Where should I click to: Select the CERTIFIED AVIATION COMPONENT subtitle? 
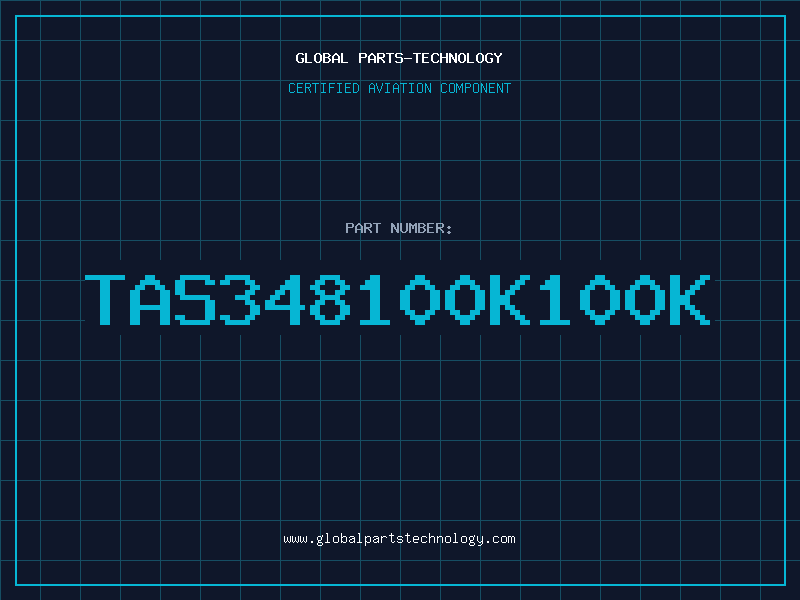pyautogui.click(x=399, y=88)
